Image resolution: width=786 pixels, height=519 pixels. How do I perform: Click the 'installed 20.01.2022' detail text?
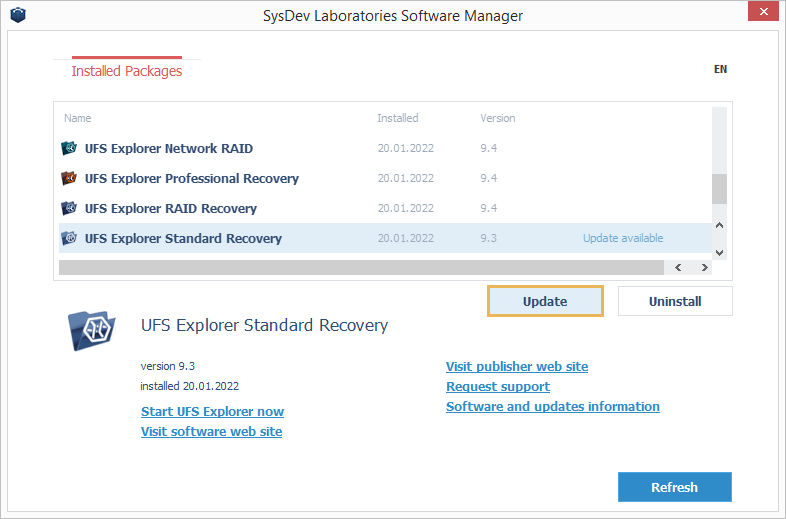[189, 386]
